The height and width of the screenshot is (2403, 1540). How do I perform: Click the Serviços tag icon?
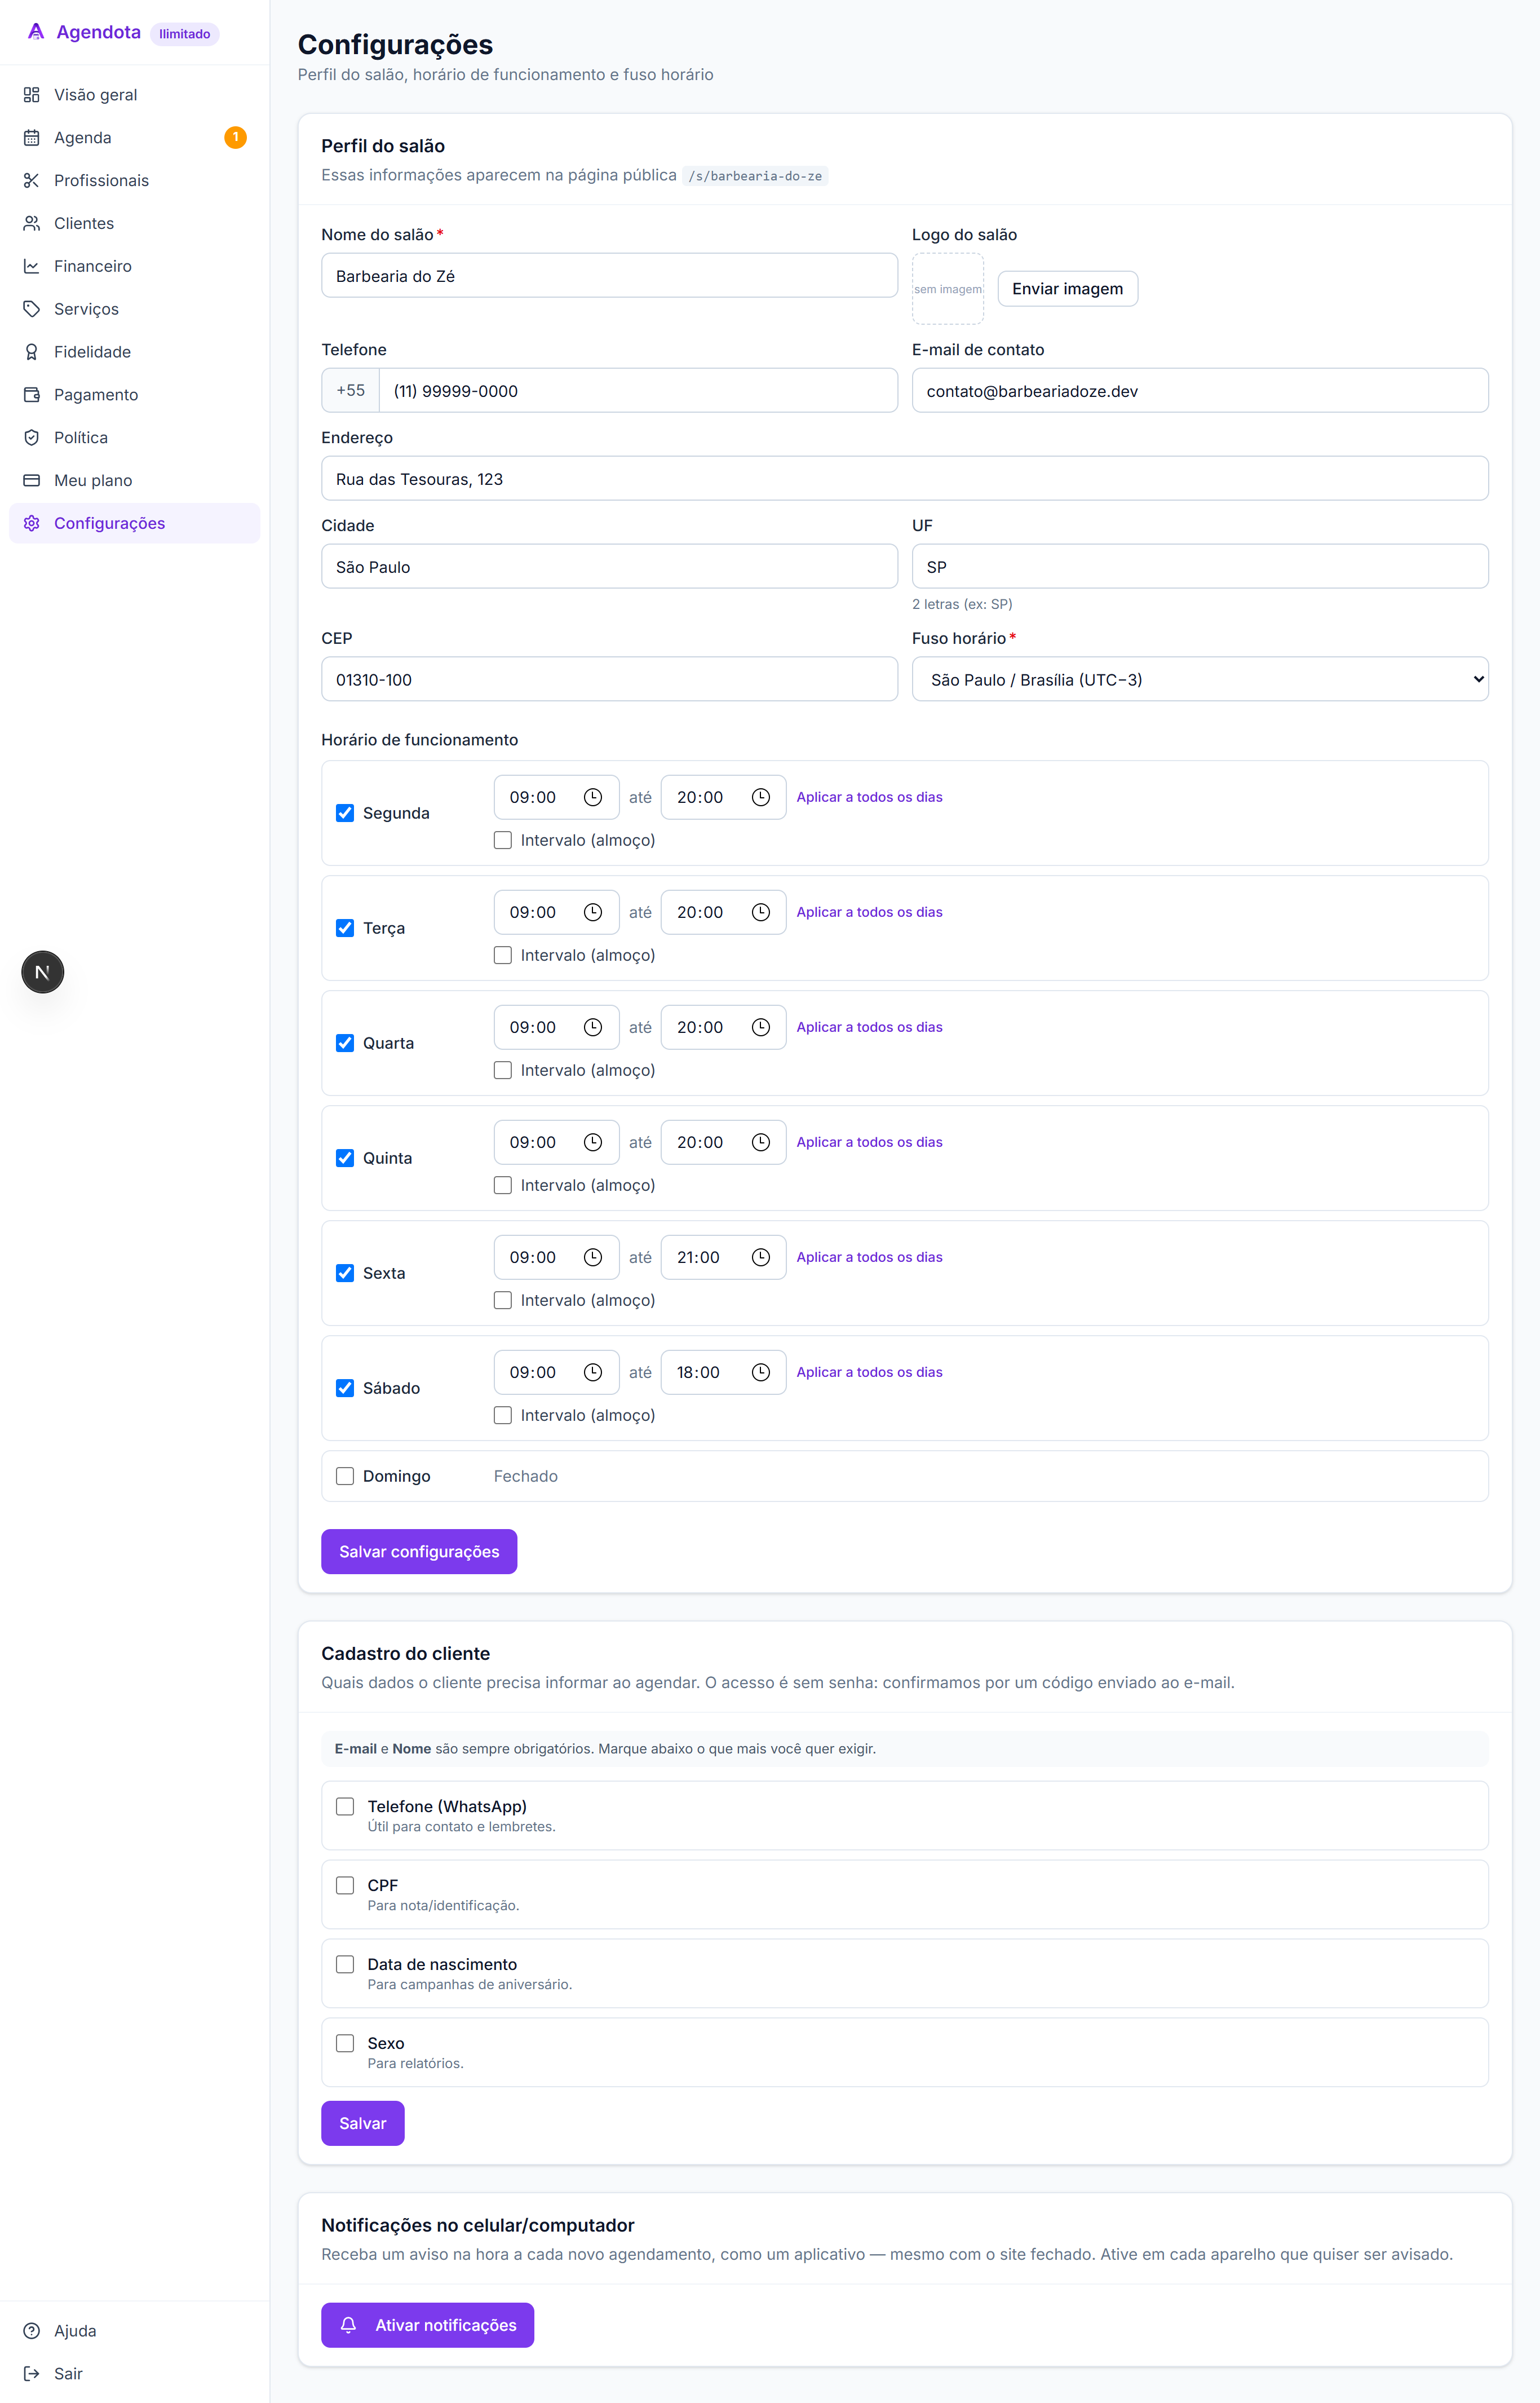32,309
